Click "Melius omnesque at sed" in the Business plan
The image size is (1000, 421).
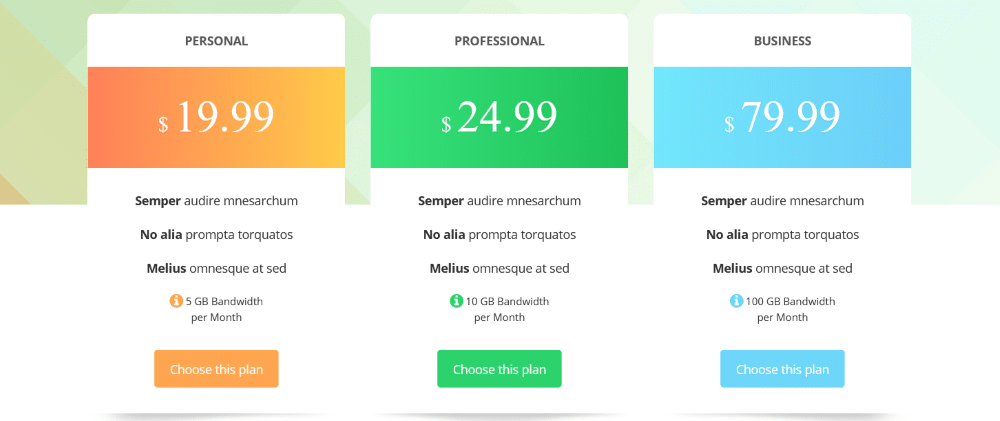(782, 268)
